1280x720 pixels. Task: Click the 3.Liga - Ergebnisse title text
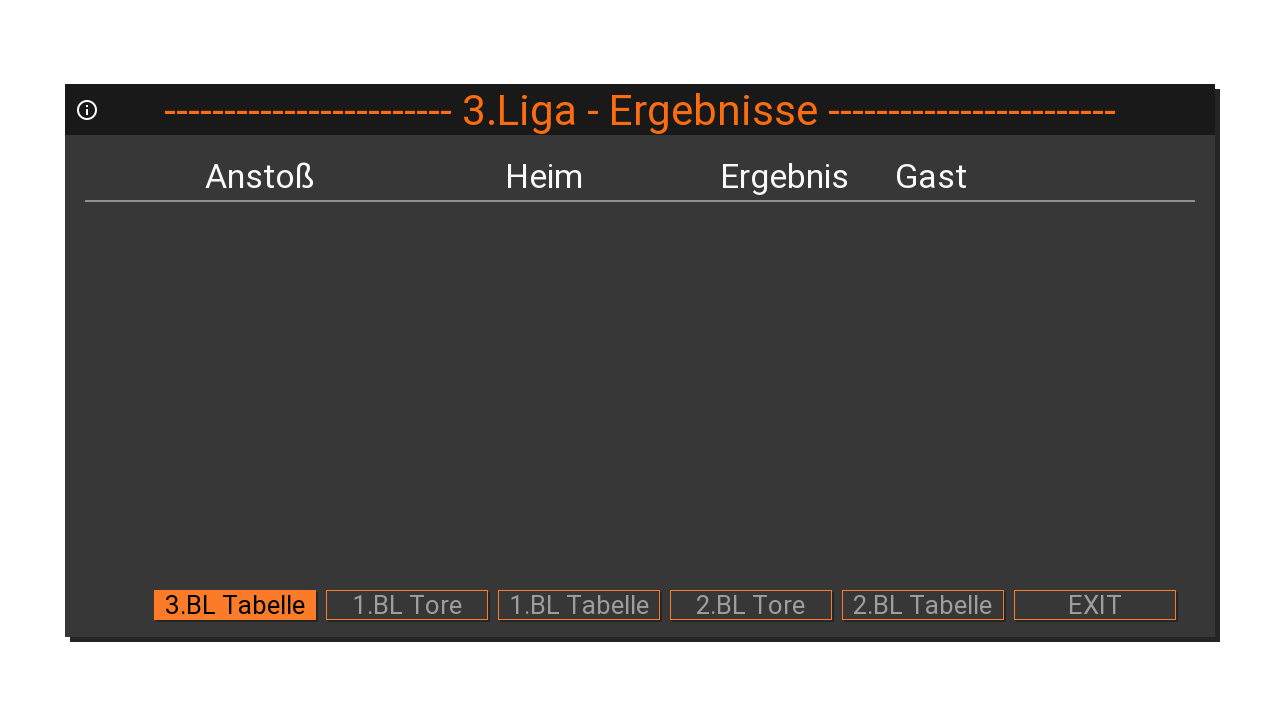pyautogui.click(x=640, y=111)
